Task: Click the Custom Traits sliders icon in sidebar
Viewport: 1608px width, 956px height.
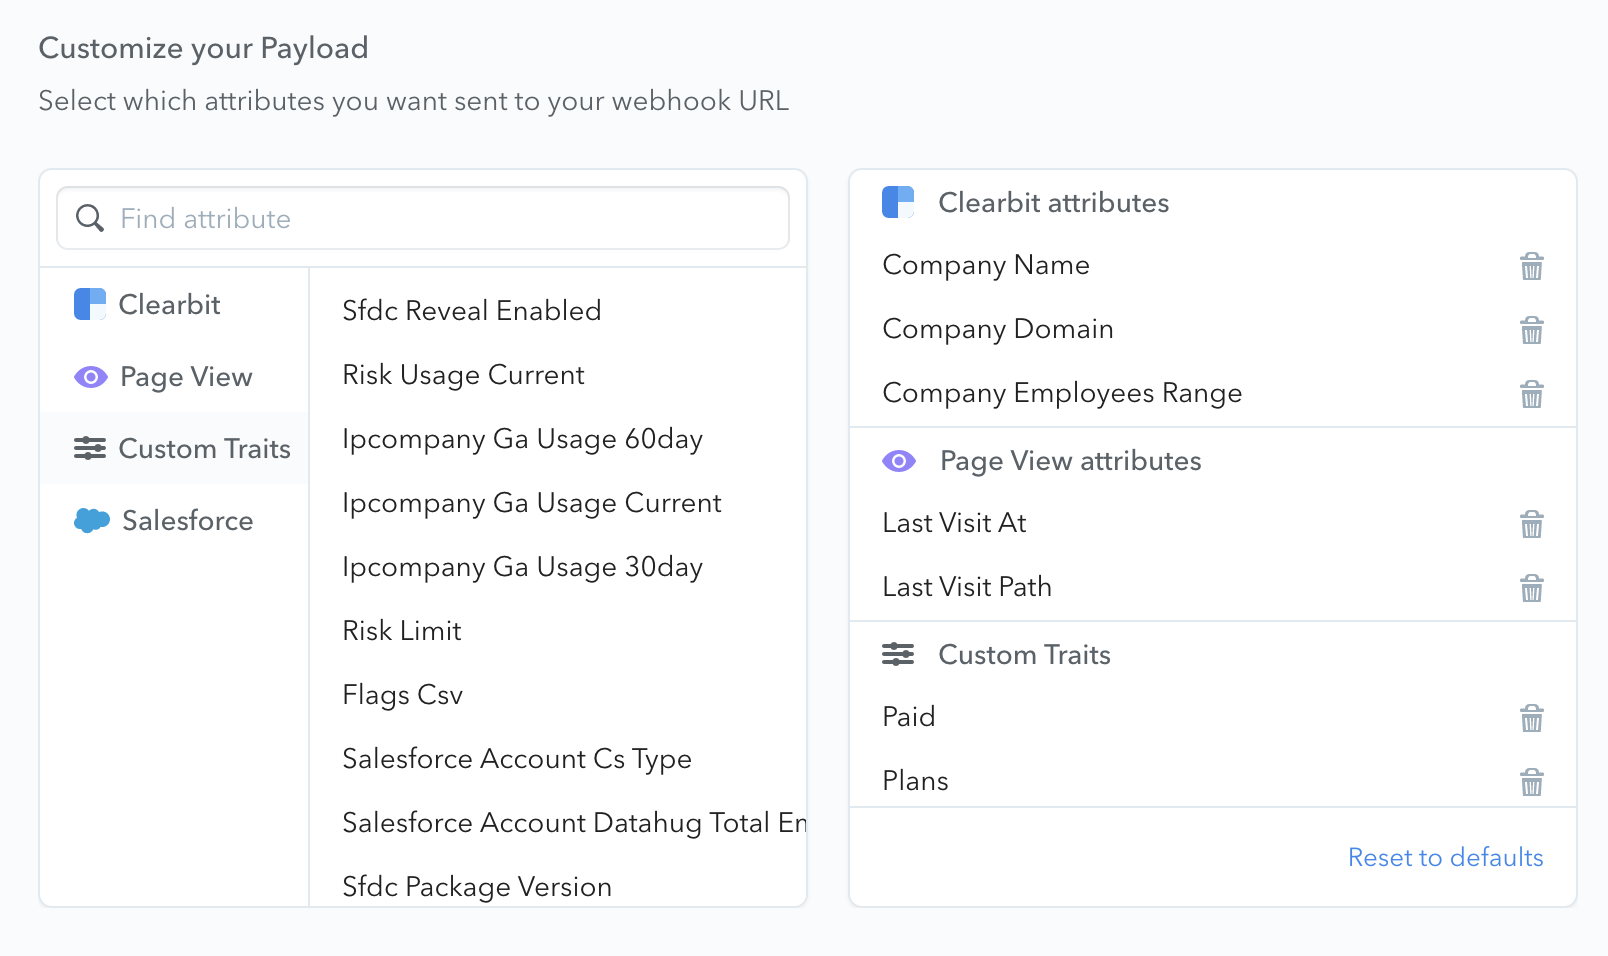Action: 90,448
